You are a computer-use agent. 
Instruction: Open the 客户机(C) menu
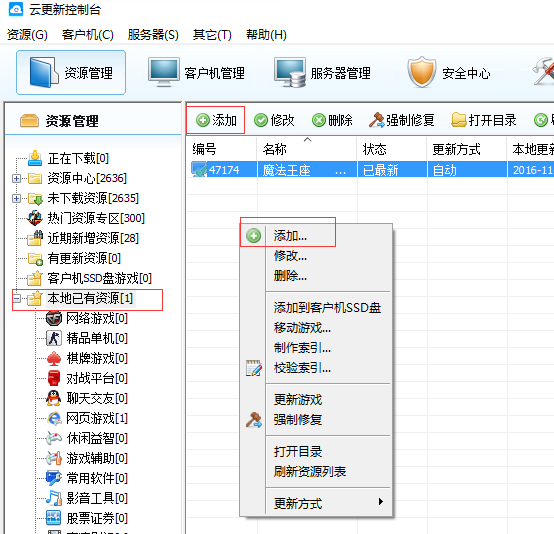[x=87, y=35]
